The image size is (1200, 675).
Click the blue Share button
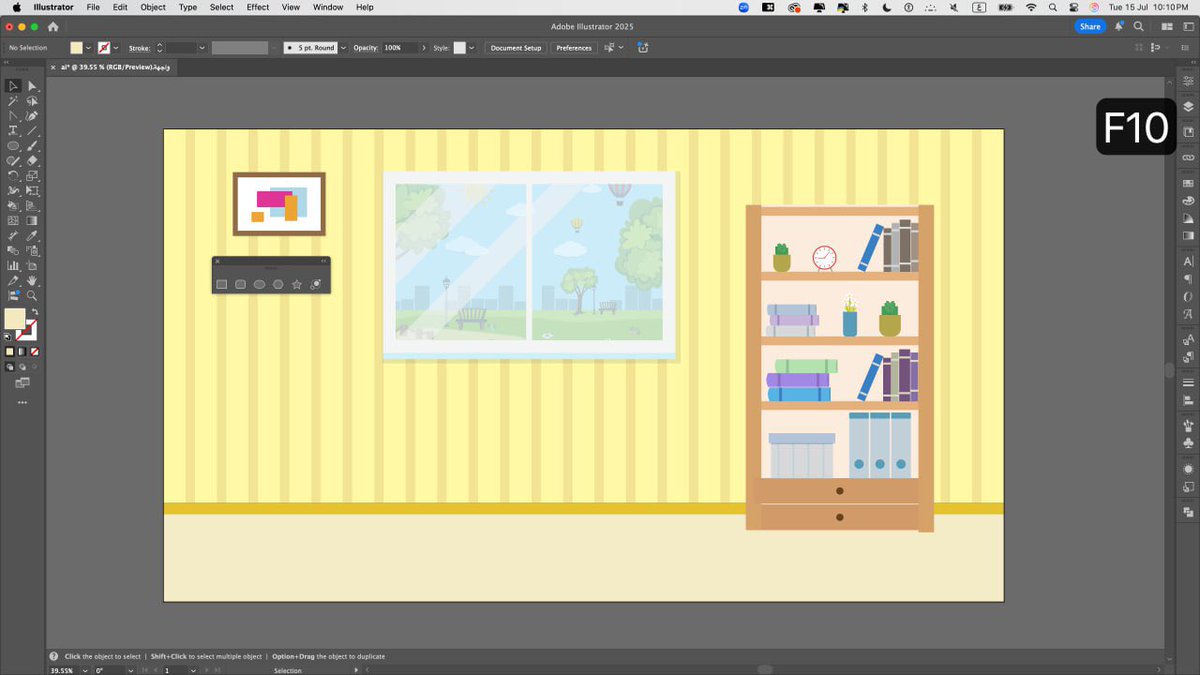click(x=1090, y=27)
